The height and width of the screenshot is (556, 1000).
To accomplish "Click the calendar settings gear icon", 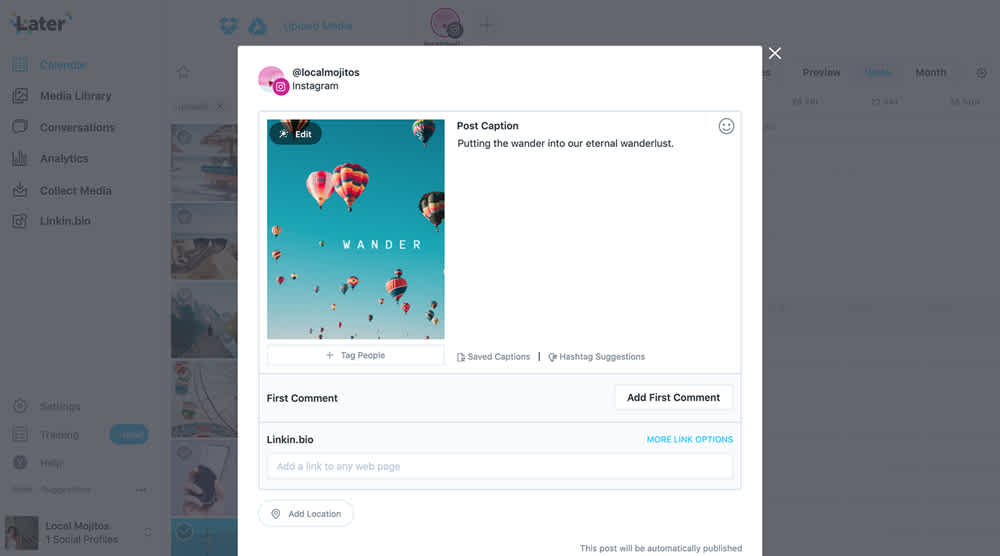I will pyautogui.click(x=982, y=73).
